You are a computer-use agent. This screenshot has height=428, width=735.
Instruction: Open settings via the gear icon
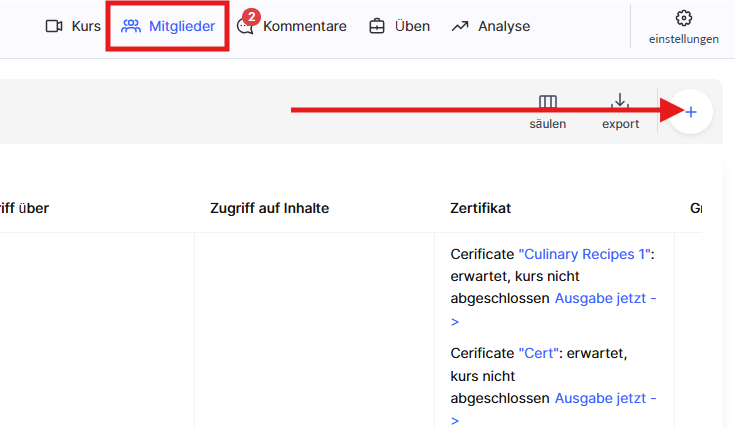[x=684, y=18]
